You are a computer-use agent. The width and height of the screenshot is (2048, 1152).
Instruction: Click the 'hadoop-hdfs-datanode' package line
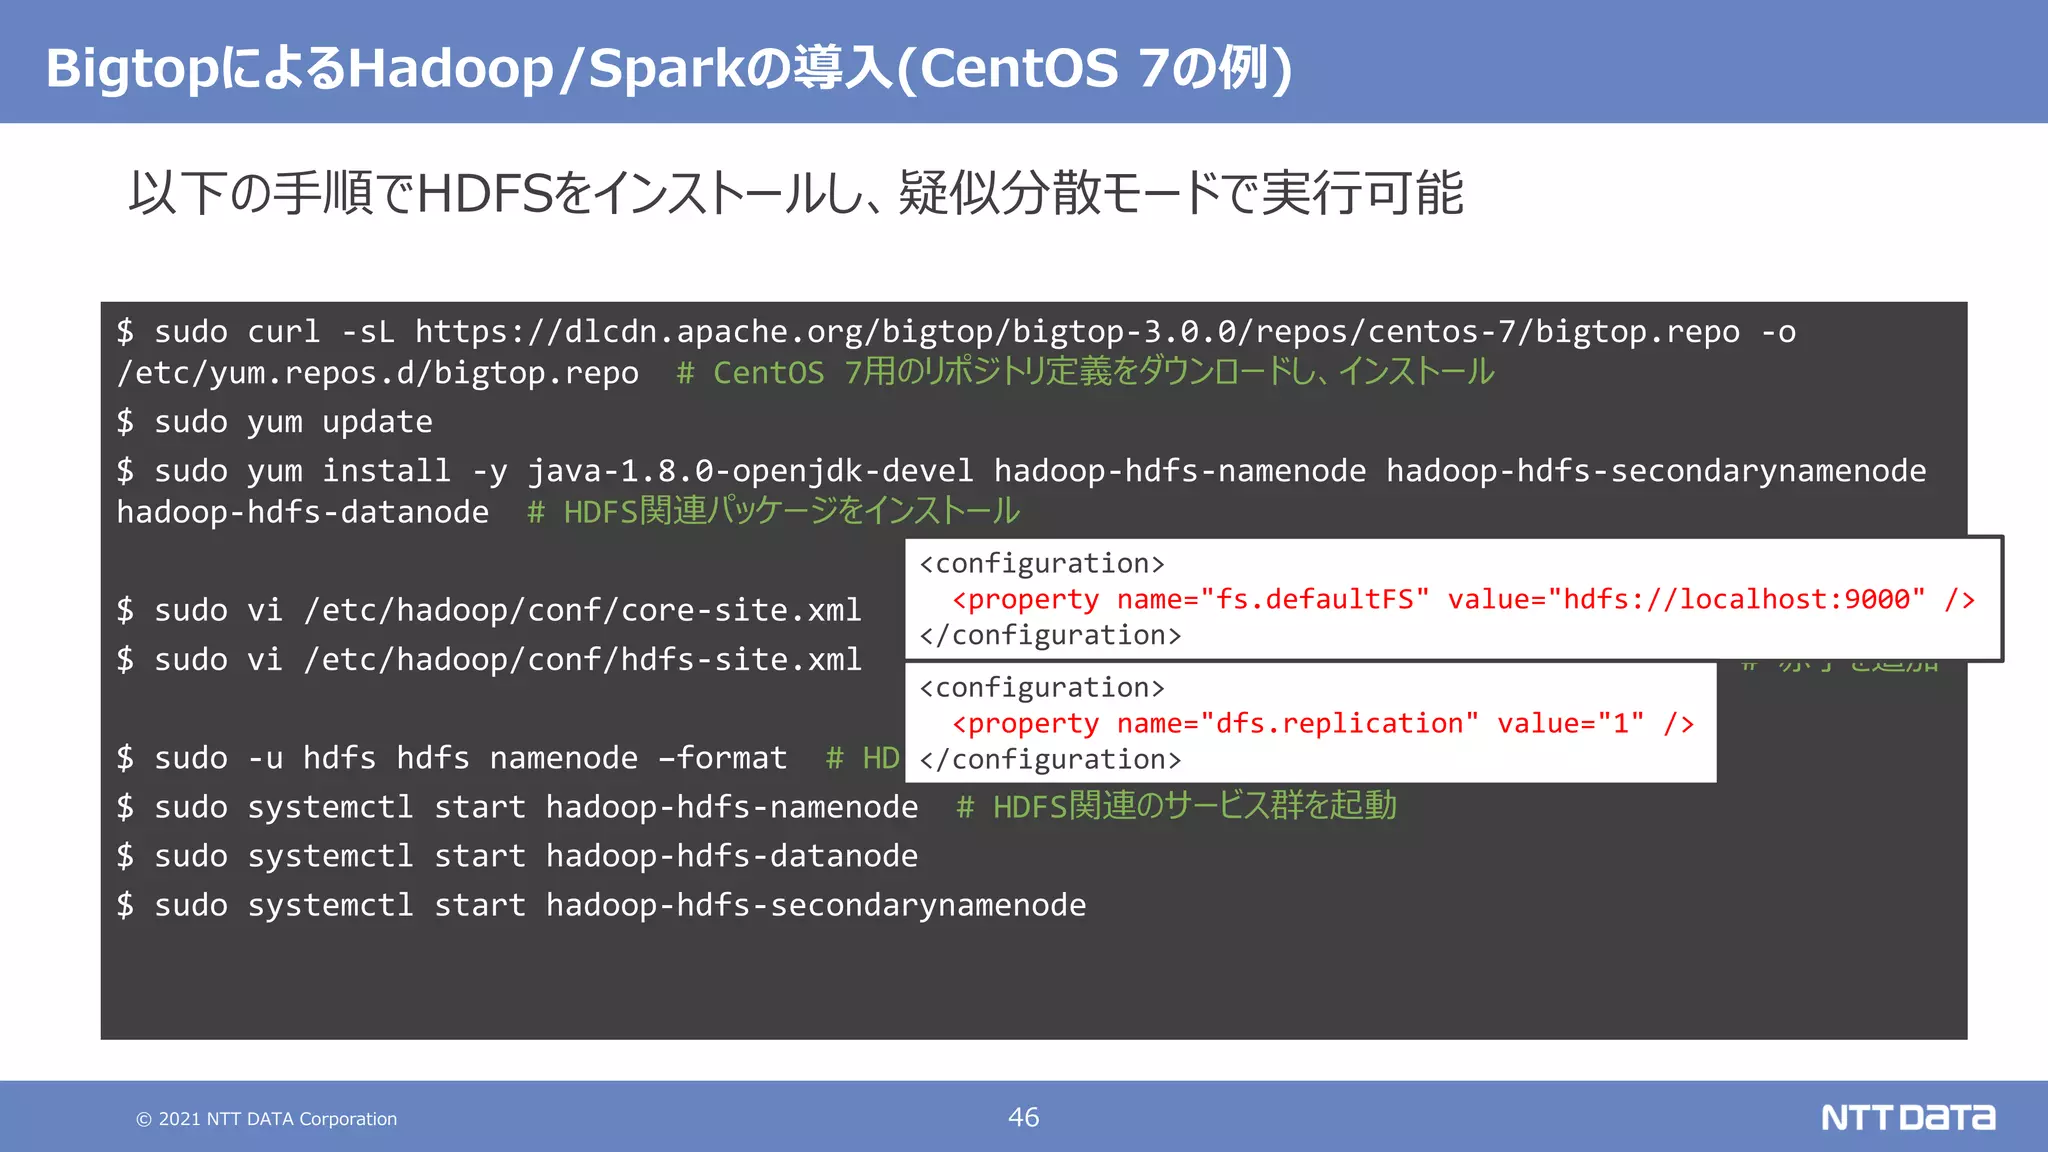click(303, 512)
